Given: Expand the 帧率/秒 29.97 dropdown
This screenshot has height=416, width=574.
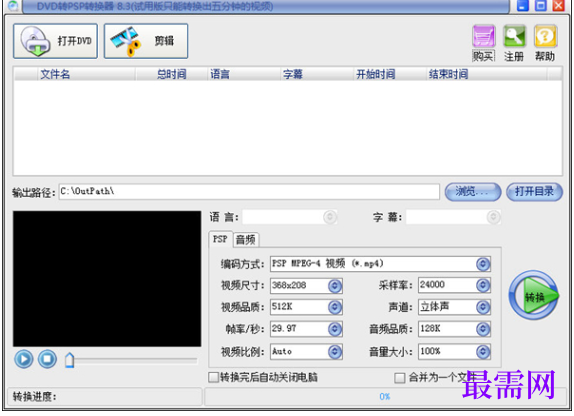Looking at the screenshot, I should click(335, 329).
